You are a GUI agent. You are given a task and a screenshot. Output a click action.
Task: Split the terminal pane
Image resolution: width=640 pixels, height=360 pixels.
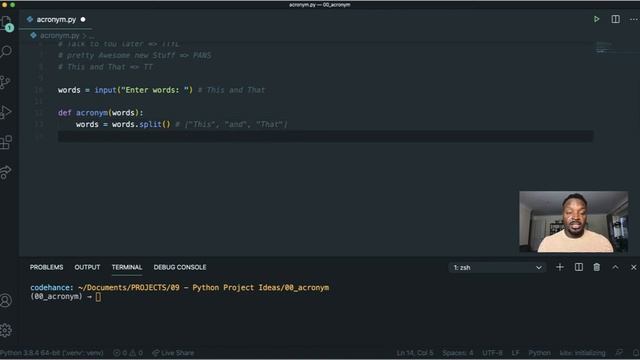click(x=578, y=267)
